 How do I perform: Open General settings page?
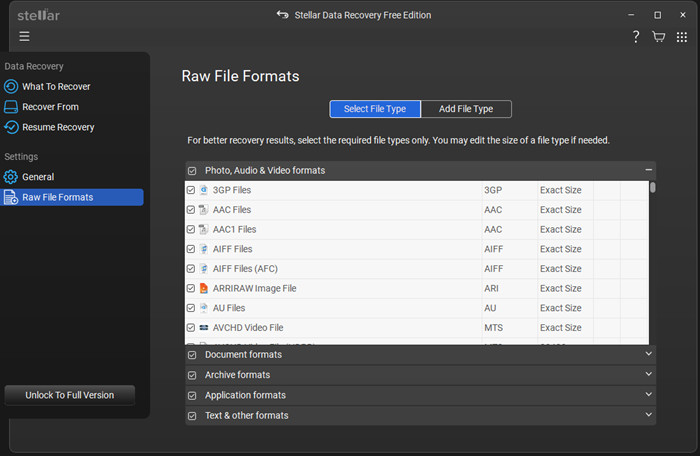[38, 177]
